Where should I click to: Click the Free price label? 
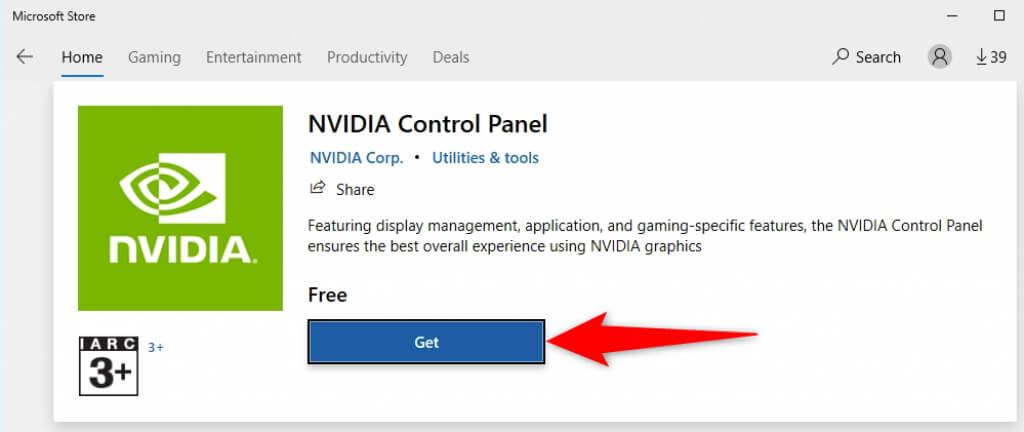328,295
